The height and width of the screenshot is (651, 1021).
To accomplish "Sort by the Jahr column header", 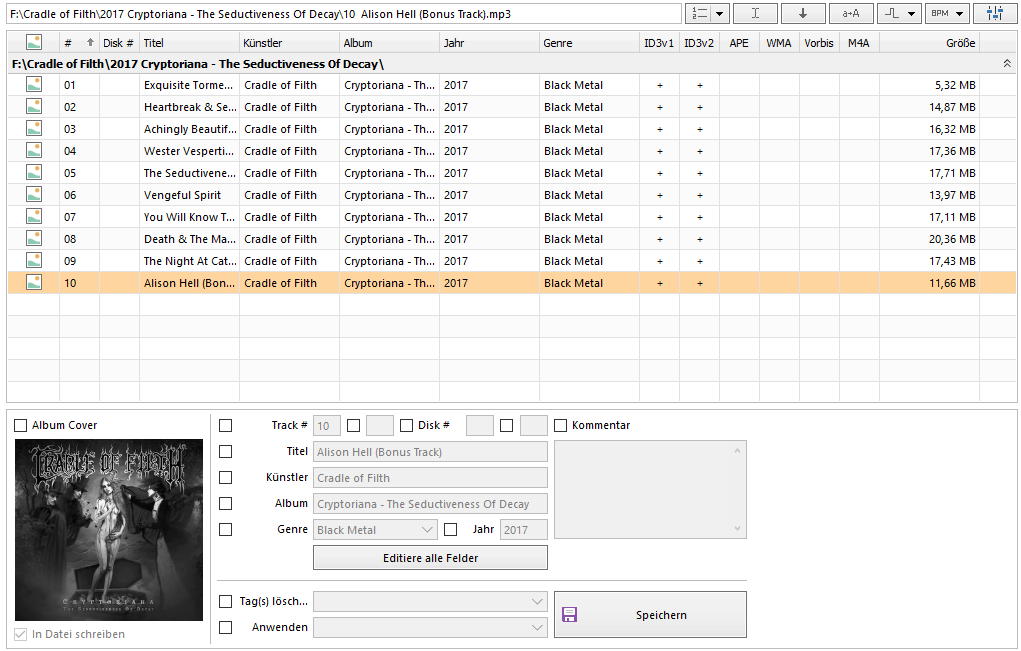I will click(x=489, y=43).
